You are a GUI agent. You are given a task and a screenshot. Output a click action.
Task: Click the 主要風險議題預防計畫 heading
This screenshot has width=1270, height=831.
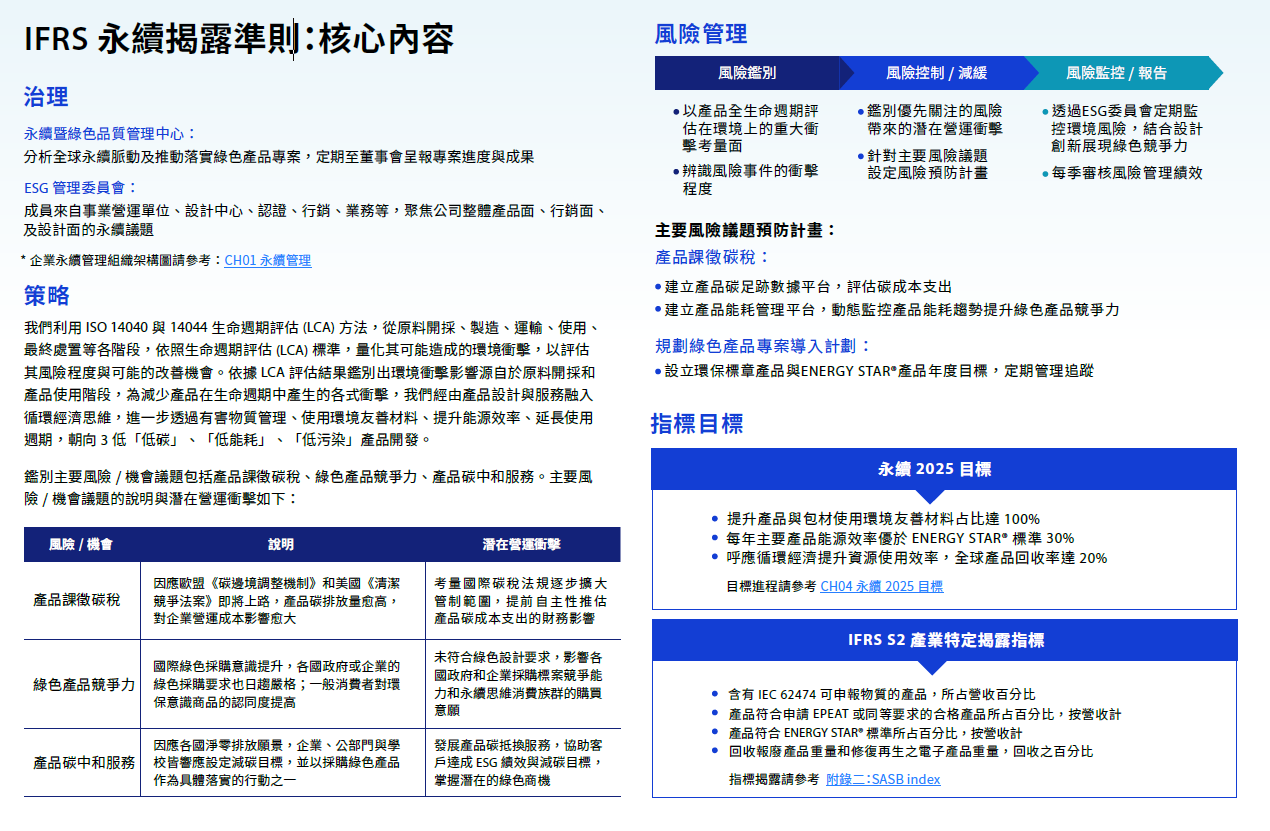pos(746,230)
